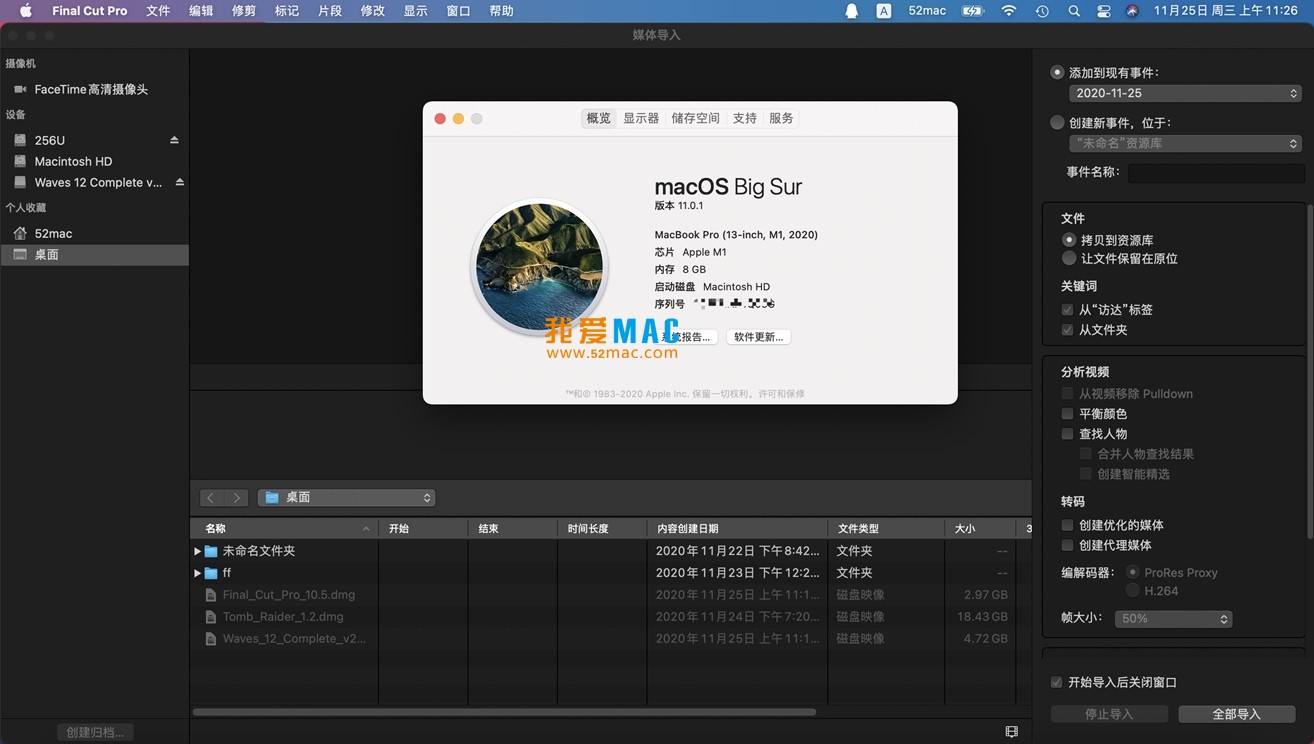Image resolution: width=1314 pixels, height=744 pixels.
Task: Go forward with the right chevron button
Action: click(x=236, y=497)
